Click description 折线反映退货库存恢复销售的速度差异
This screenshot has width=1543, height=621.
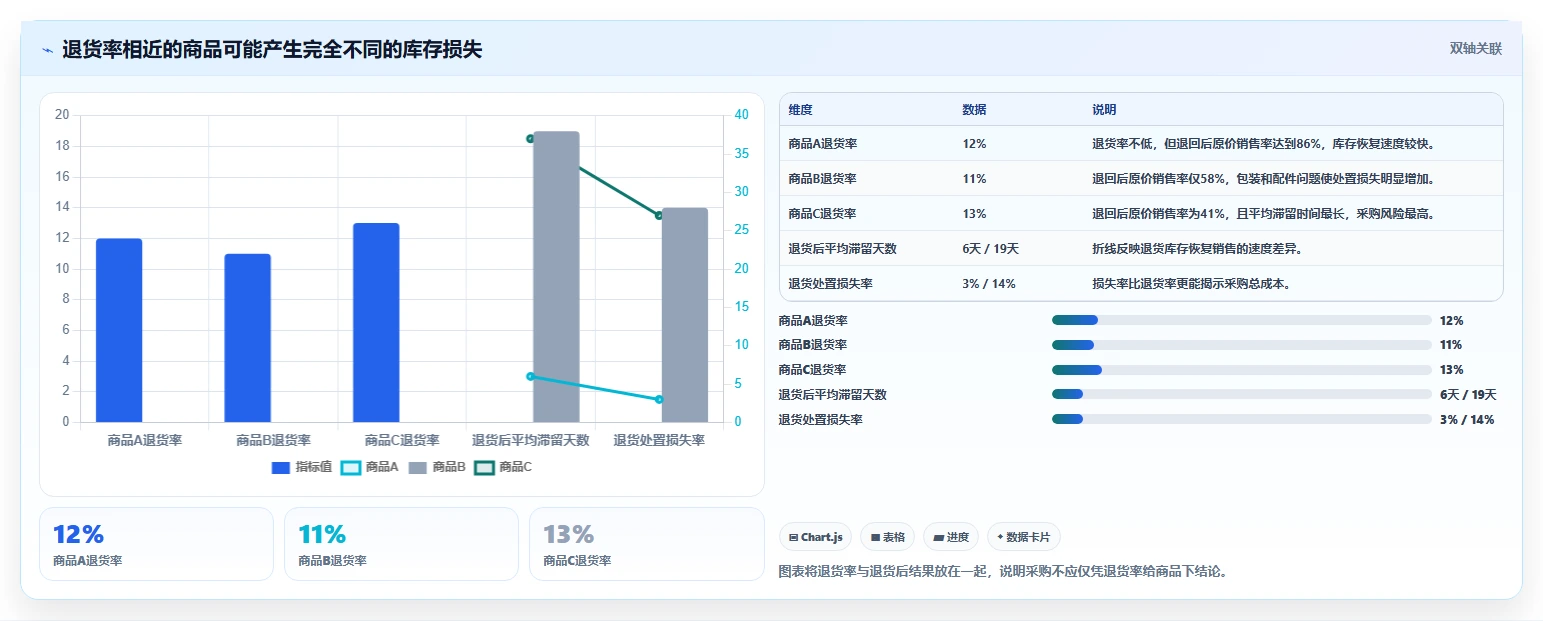[1197, 249]
